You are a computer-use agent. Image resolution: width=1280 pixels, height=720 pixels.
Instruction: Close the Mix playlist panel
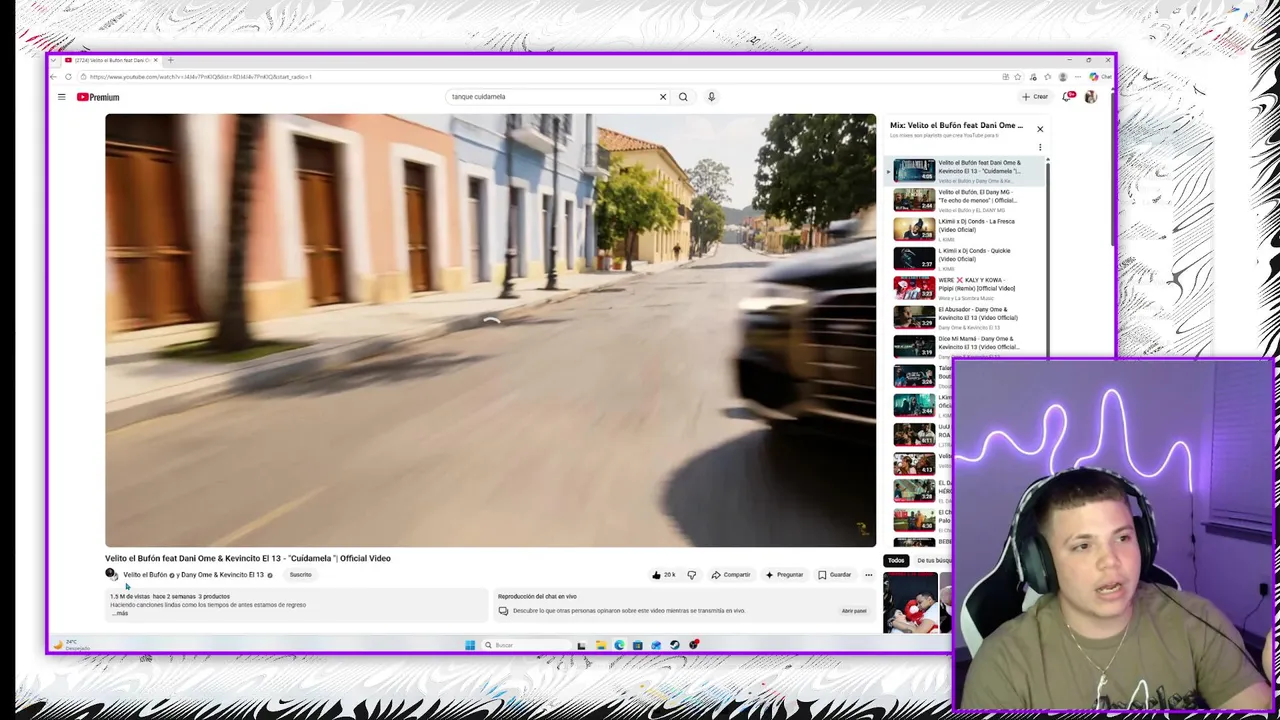1040,129
